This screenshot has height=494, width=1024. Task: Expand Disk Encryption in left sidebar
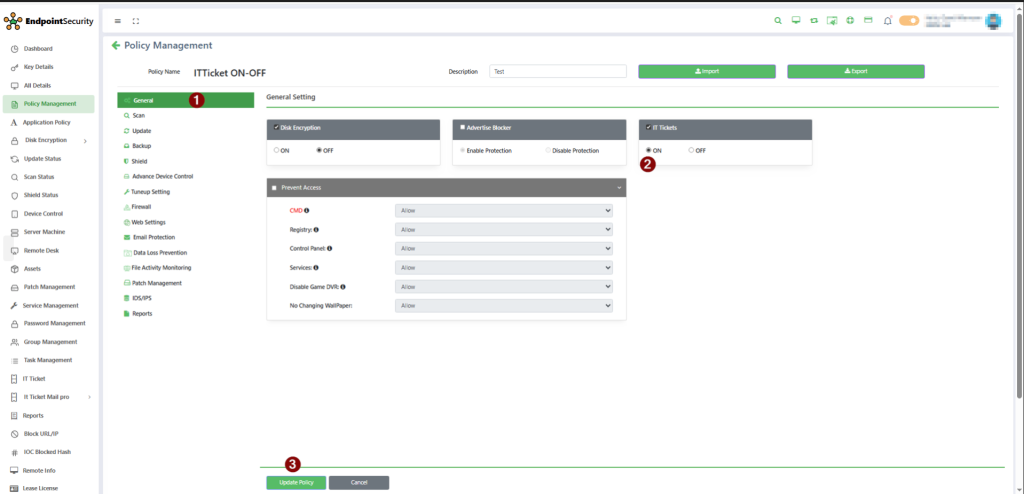click(x=85, y=140)
